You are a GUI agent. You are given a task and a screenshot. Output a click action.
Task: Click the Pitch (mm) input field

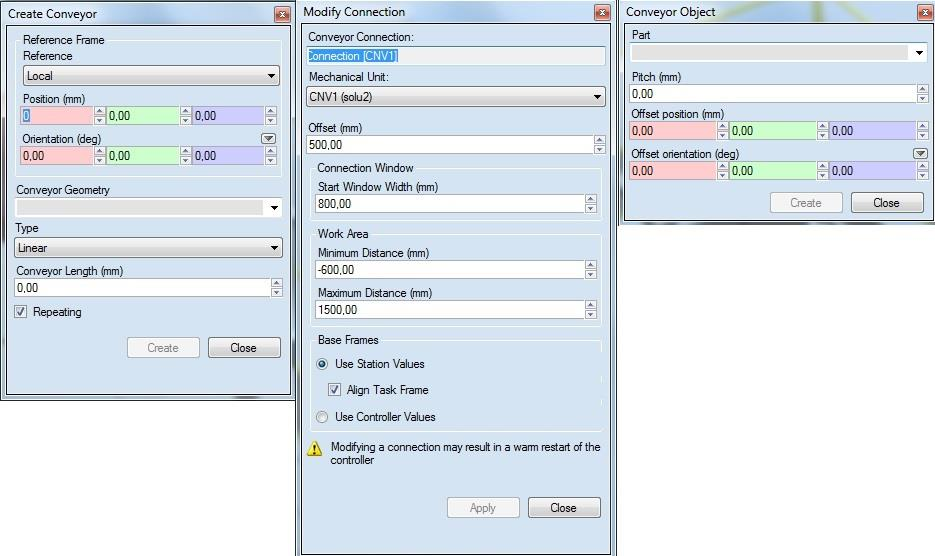click(773, 94)
